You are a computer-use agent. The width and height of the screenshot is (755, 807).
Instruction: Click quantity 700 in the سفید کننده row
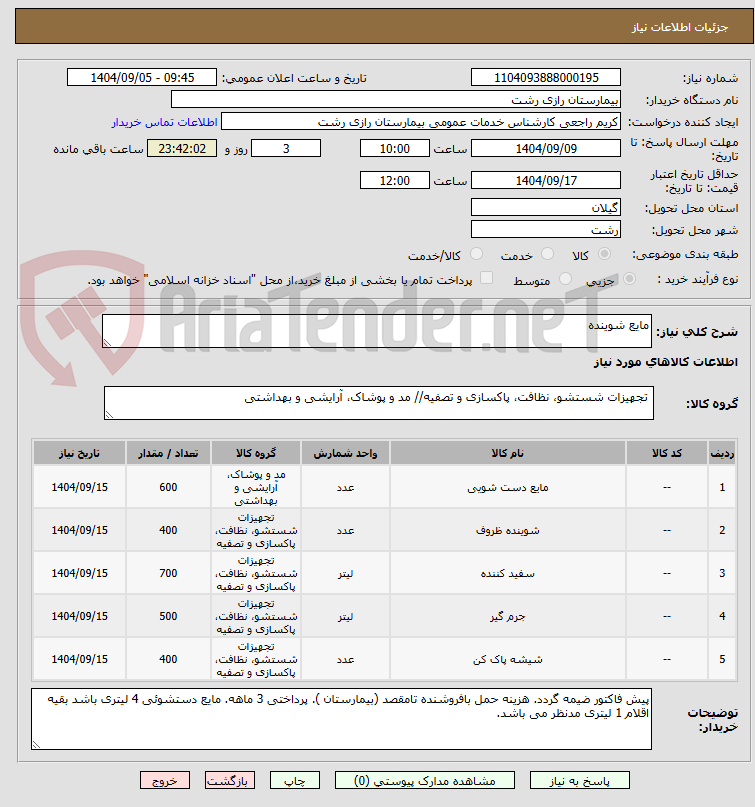[x=168, y=573]
